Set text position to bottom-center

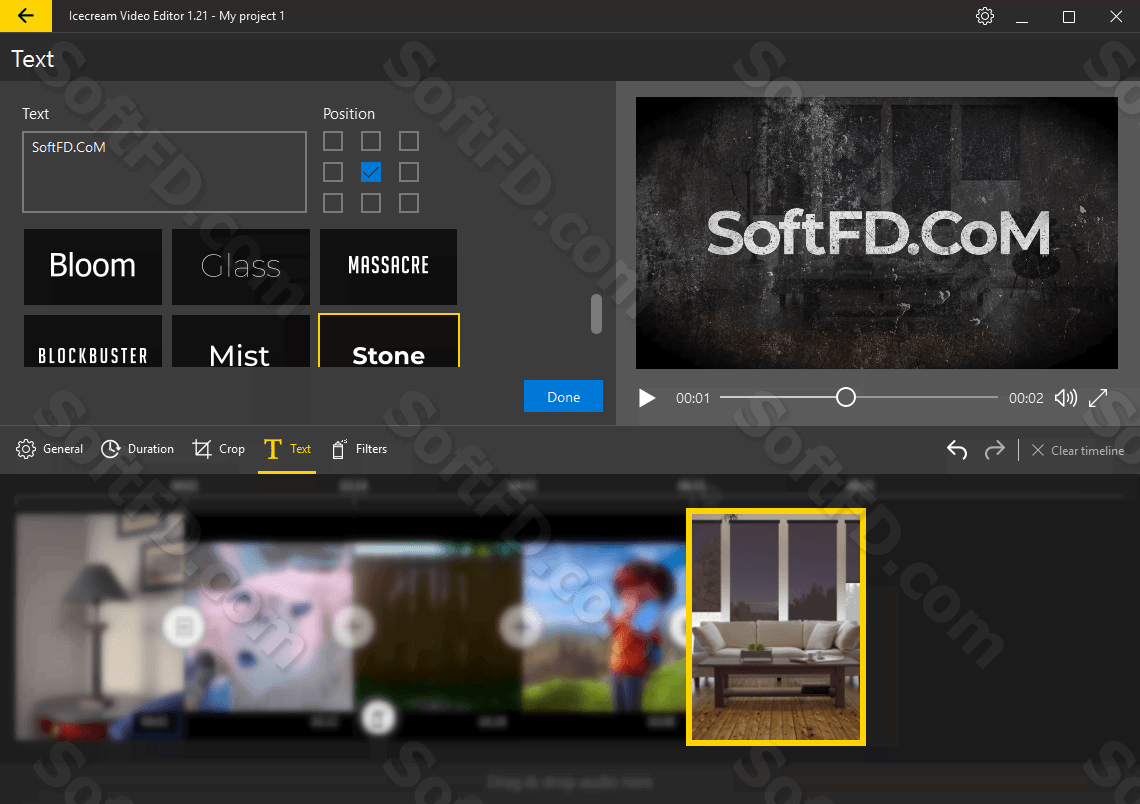(371, 203)
